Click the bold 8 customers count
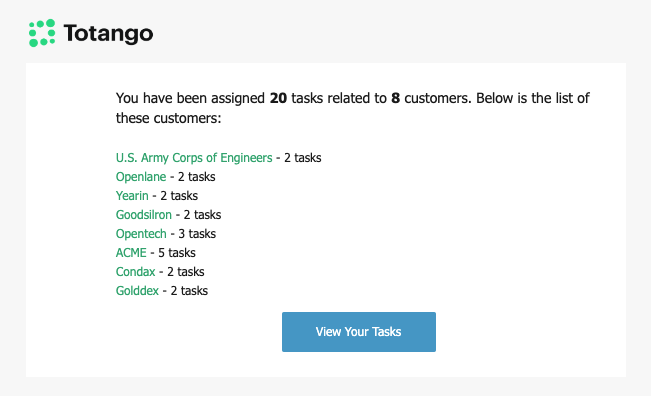 pos(395,98)
